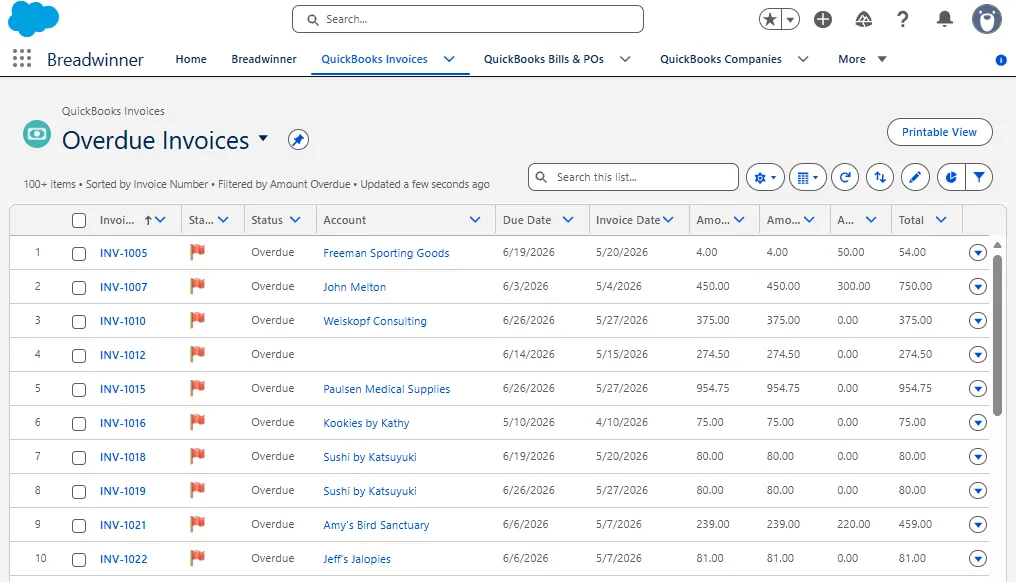Open the Select List Display table menu
This screenshot has height=582, width=1016.
tap(807, 177)
